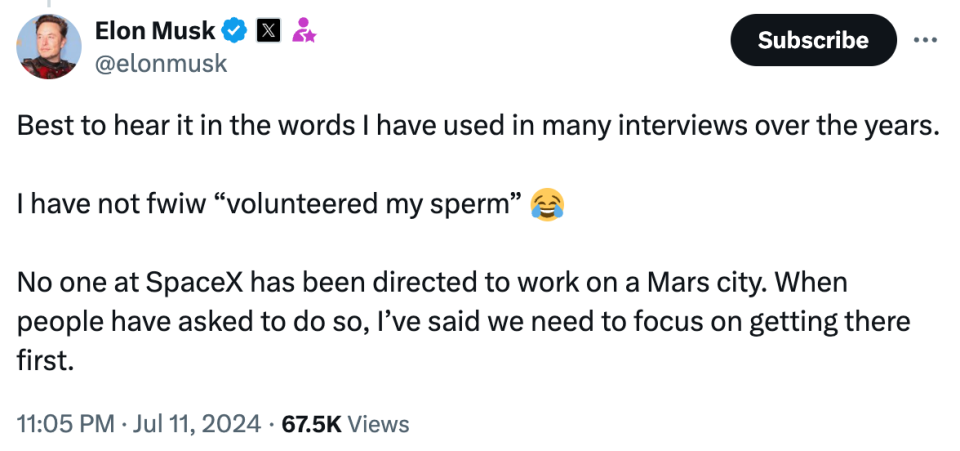
Task: Open the @elonmusk handle link
Action: [160, 64]
